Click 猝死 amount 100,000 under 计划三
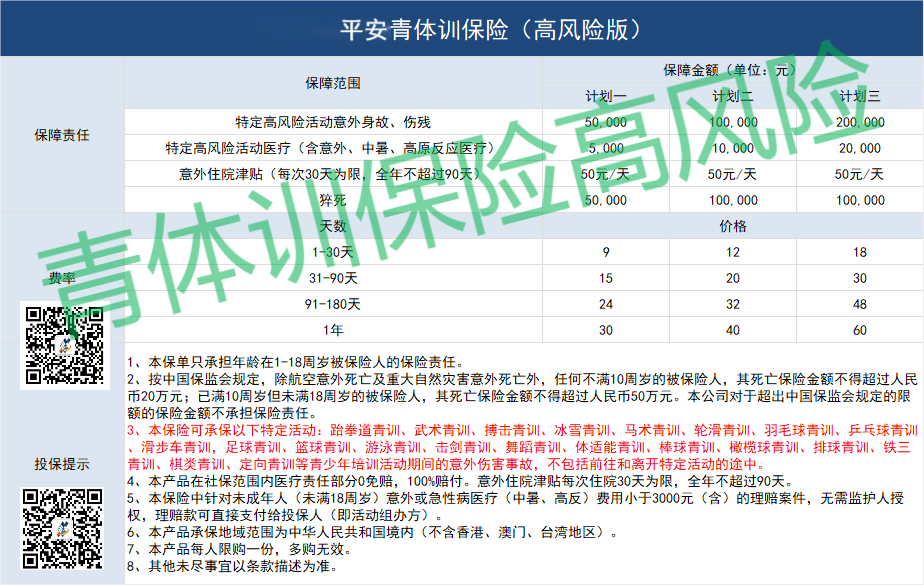This screenshot has height=585, width=924. (x=860, y=200)
